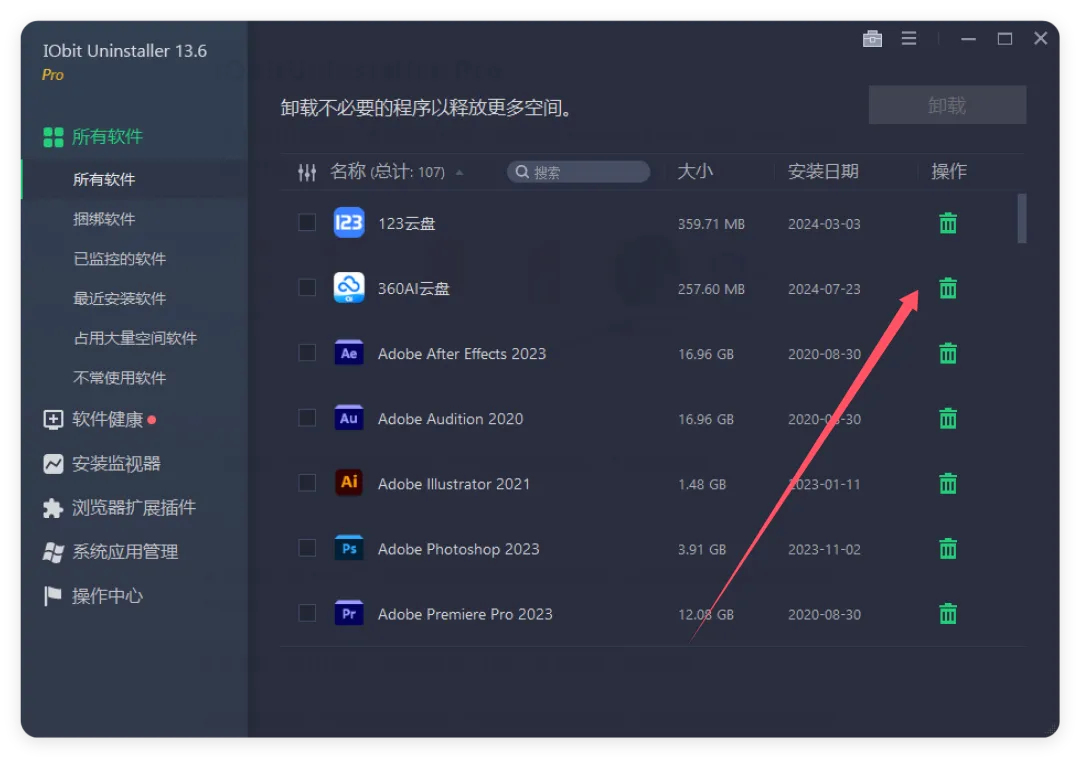1080x758 pixels.
Task: Click the 359.71 MB size value
Action: (x=711, y=224)
